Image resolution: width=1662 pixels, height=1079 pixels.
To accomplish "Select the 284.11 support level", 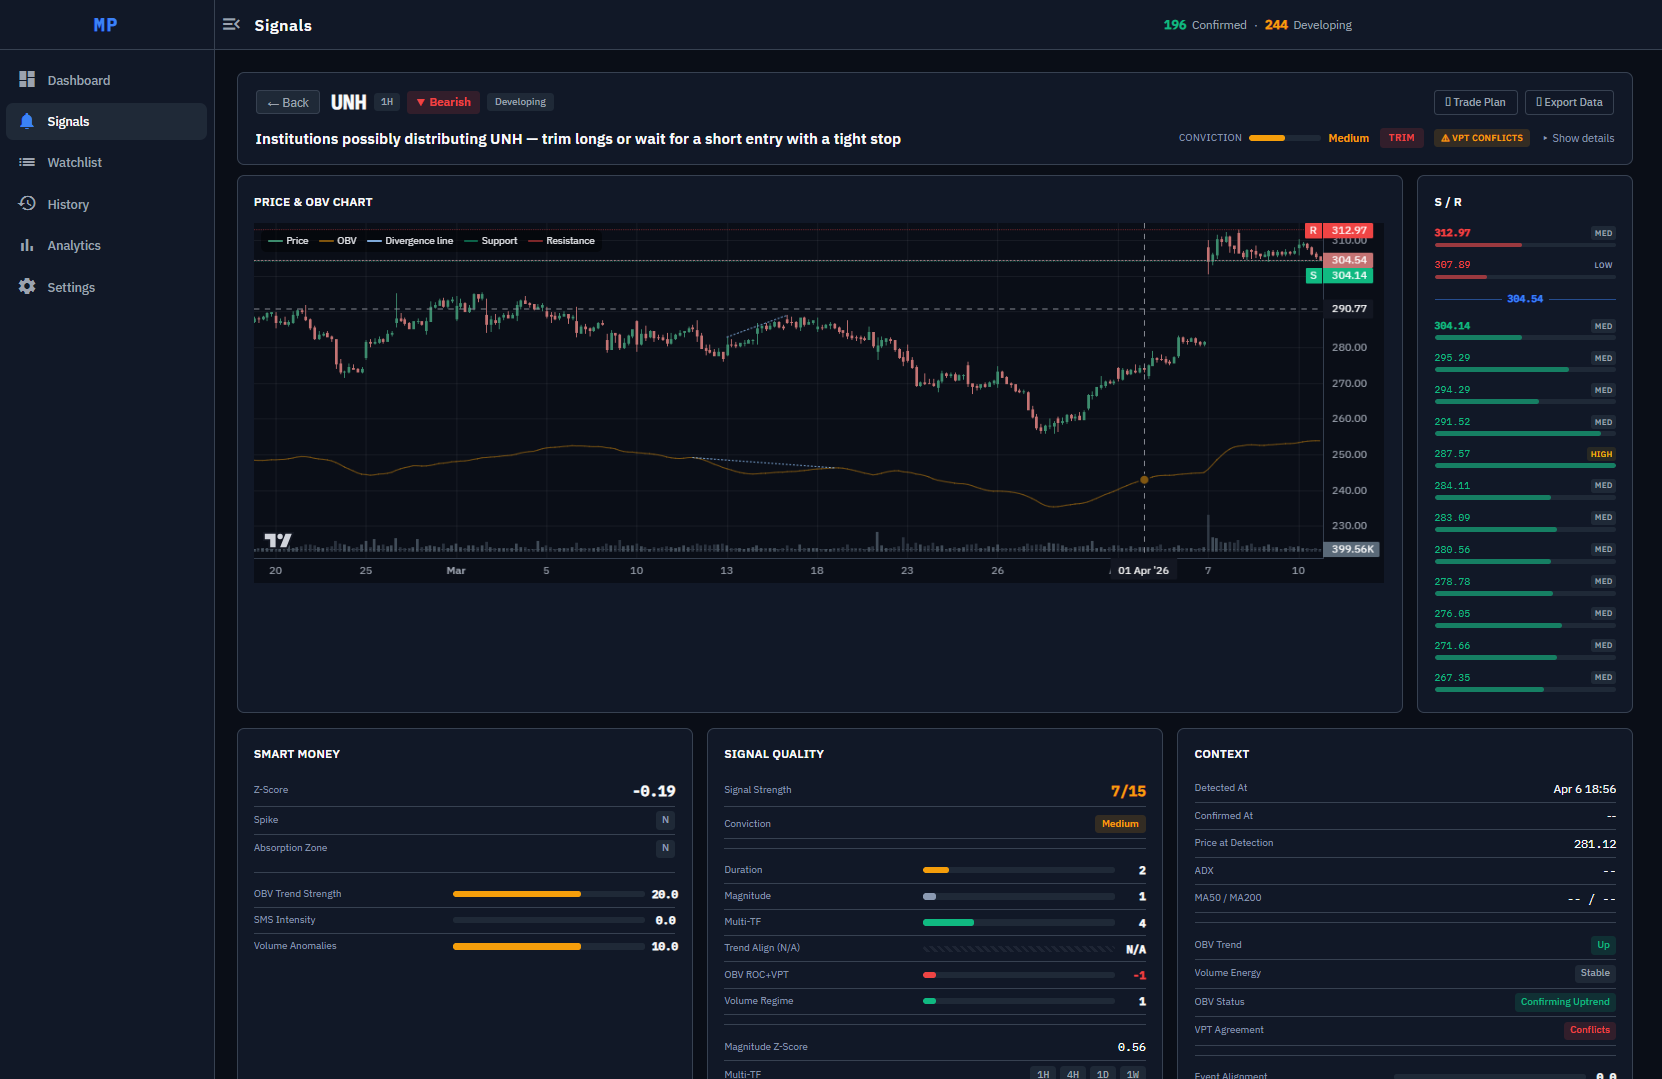I will point(1525,488).
